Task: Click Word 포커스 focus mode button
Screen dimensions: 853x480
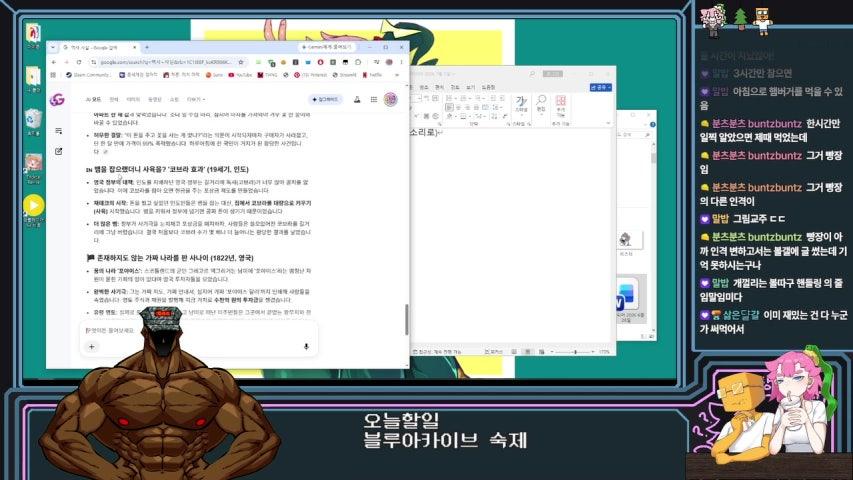Action: (x=494, y=352)
